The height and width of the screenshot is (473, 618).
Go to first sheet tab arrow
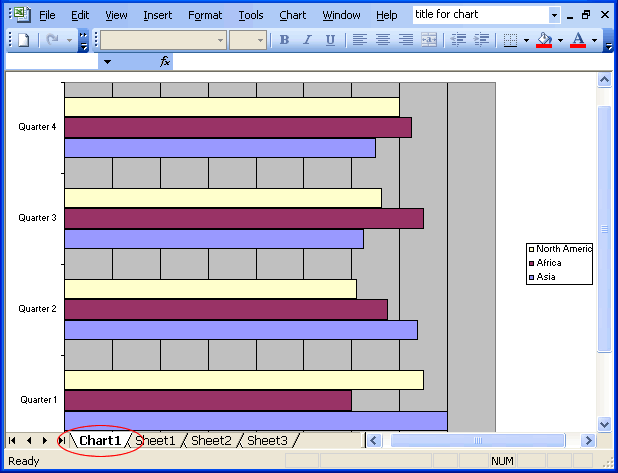[x=12, y=441]
